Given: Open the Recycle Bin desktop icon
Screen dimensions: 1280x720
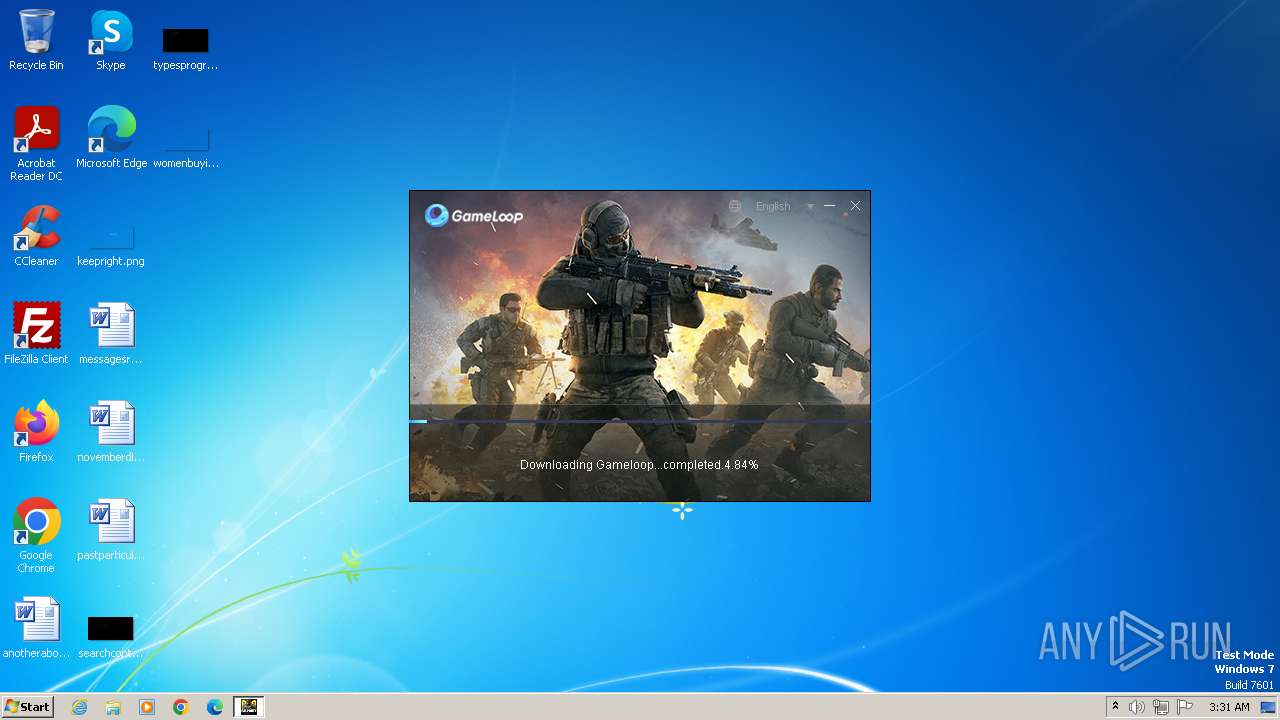Looking at the screenshot, I should (x=36, y=40).
